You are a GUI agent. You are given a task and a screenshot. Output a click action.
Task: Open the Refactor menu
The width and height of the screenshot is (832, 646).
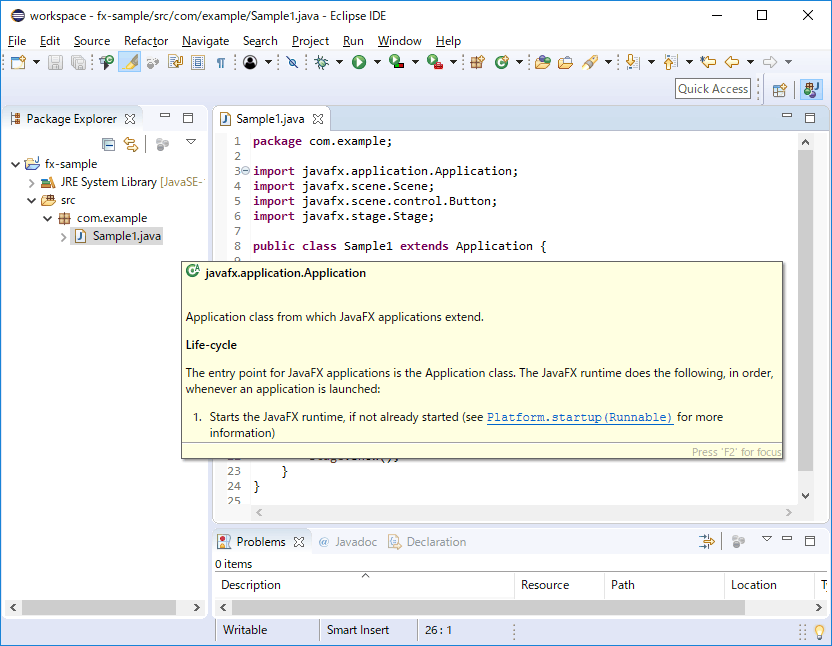146,41
